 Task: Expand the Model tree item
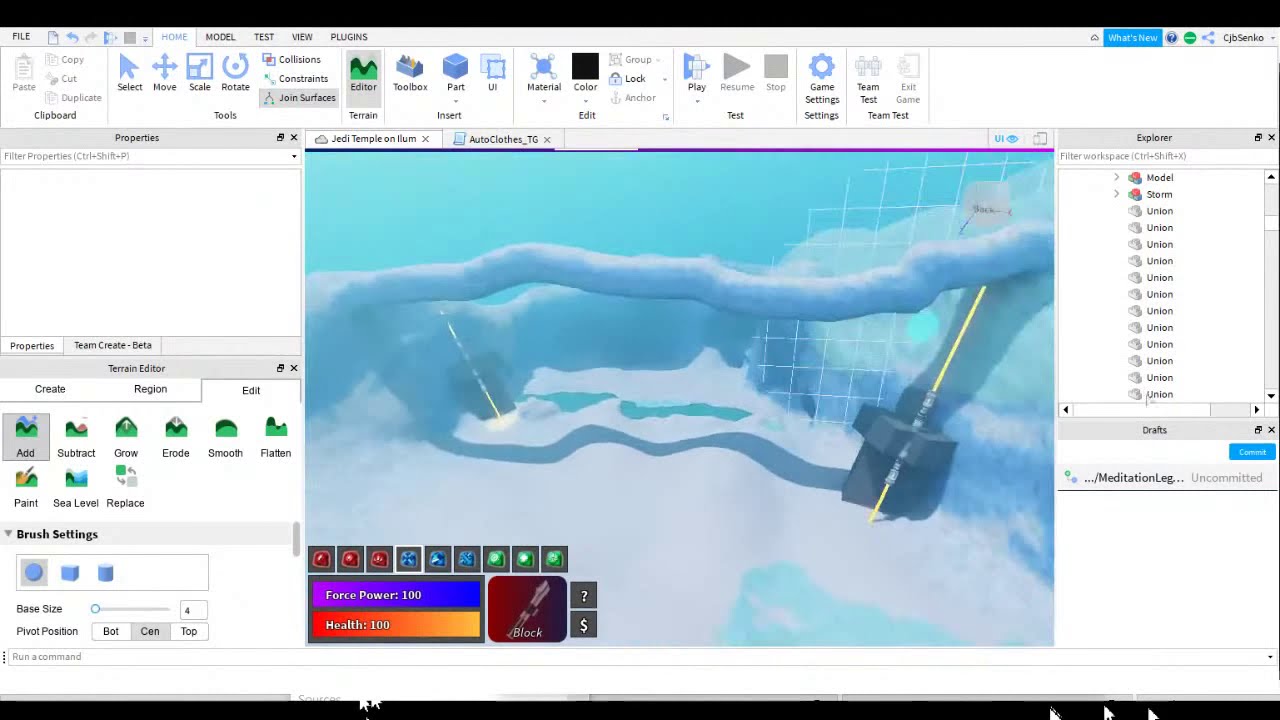click(1116, 177)
